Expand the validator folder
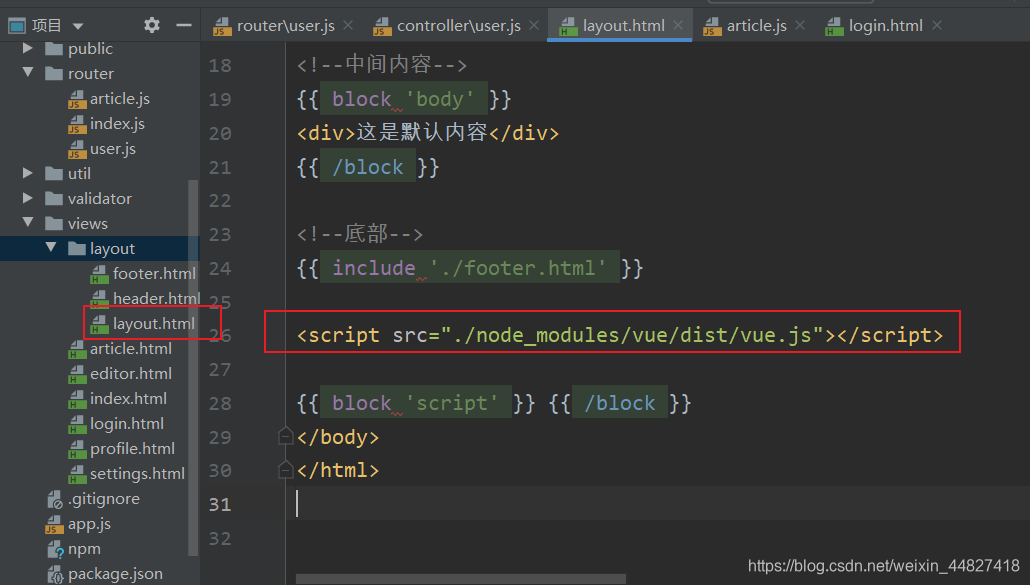1030x585 pixels. pyautogui.click(x=28, y=198)
